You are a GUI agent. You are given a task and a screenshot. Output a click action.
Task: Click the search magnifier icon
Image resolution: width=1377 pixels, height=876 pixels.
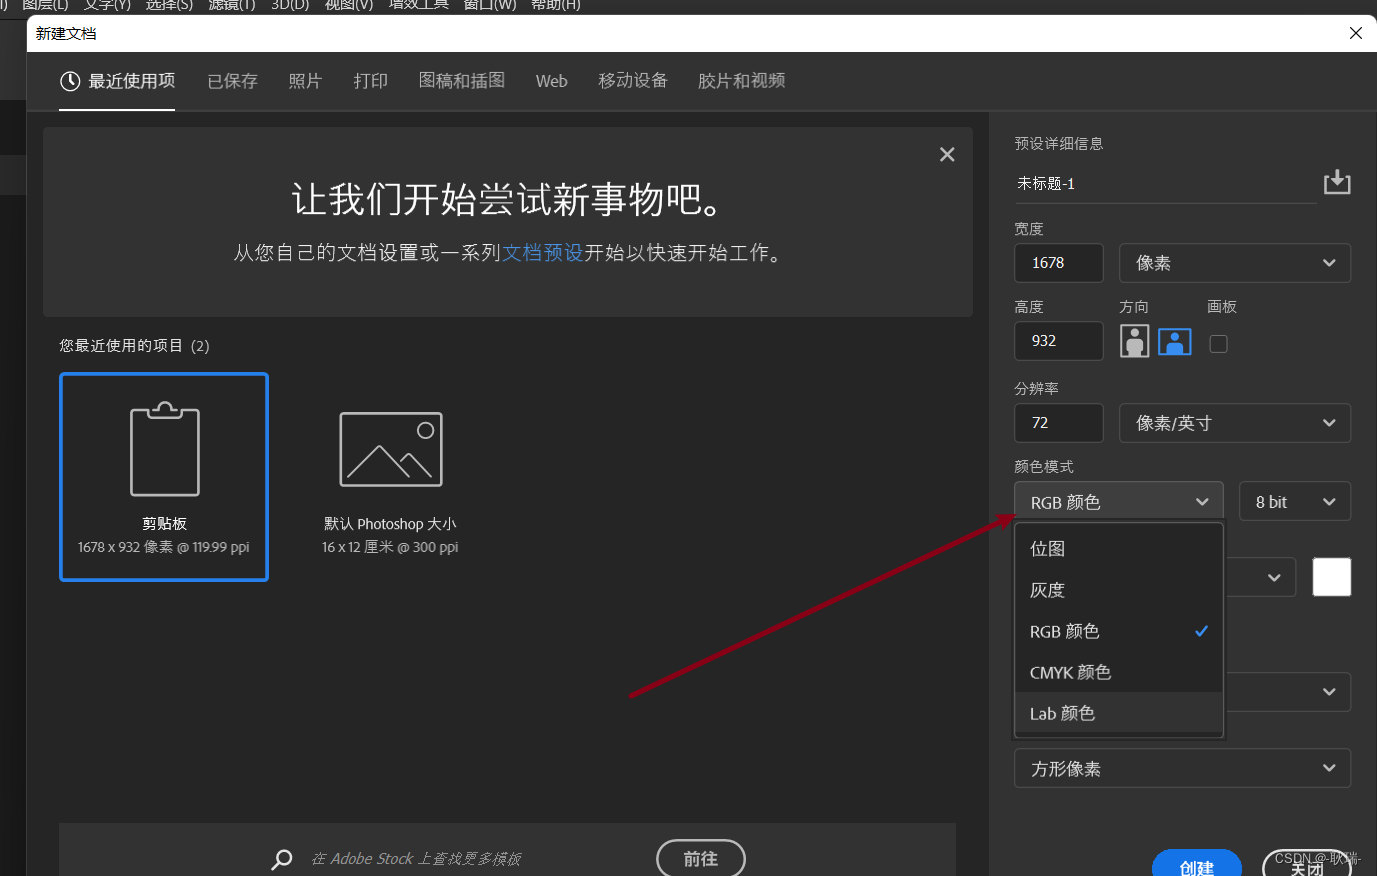point(281,858)
